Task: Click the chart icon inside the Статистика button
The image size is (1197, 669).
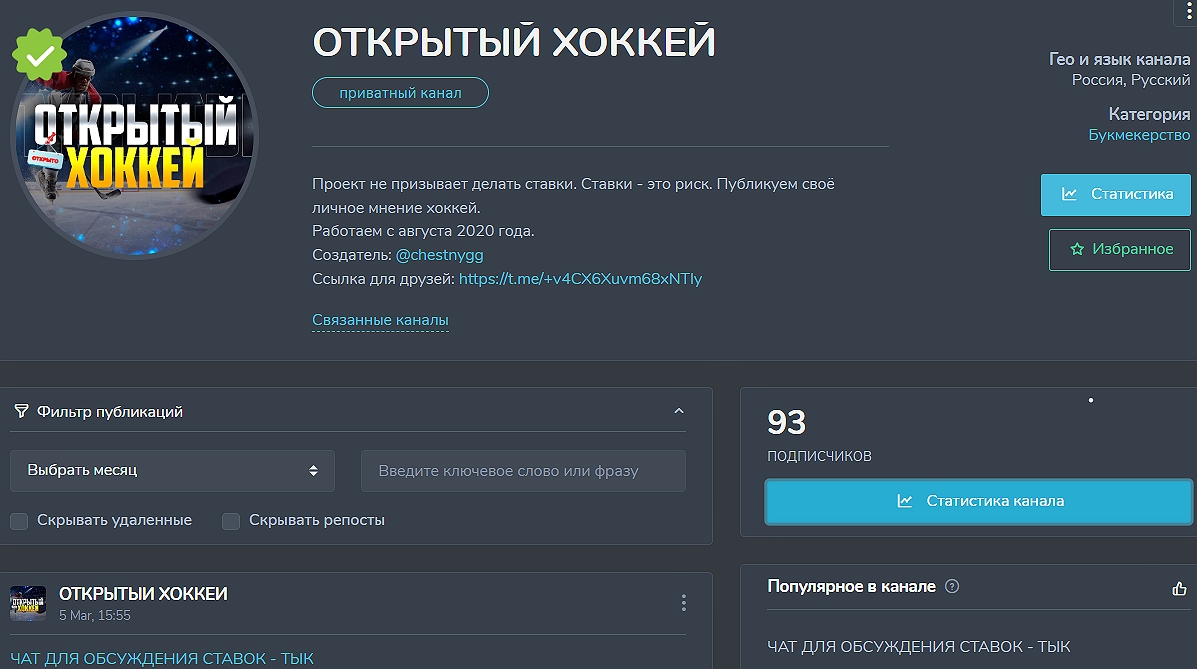Action: [1068, 195]
